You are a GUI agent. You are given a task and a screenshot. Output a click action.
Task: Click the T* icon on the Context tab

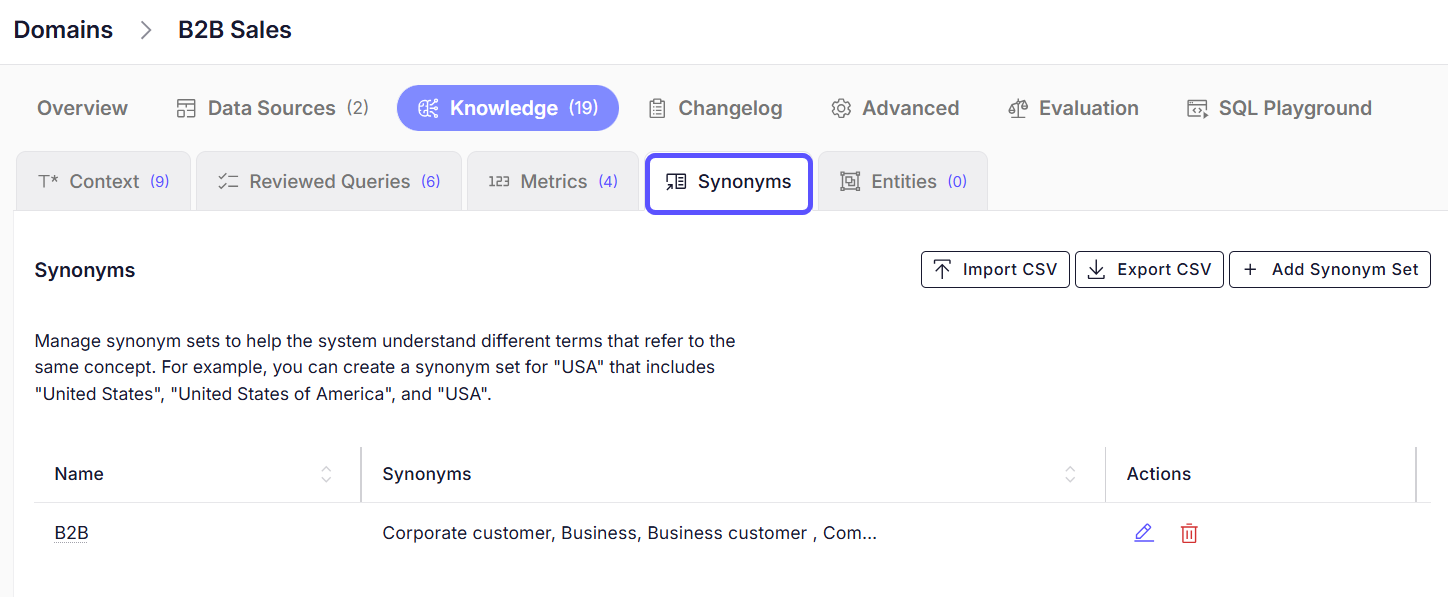(51, 181)
